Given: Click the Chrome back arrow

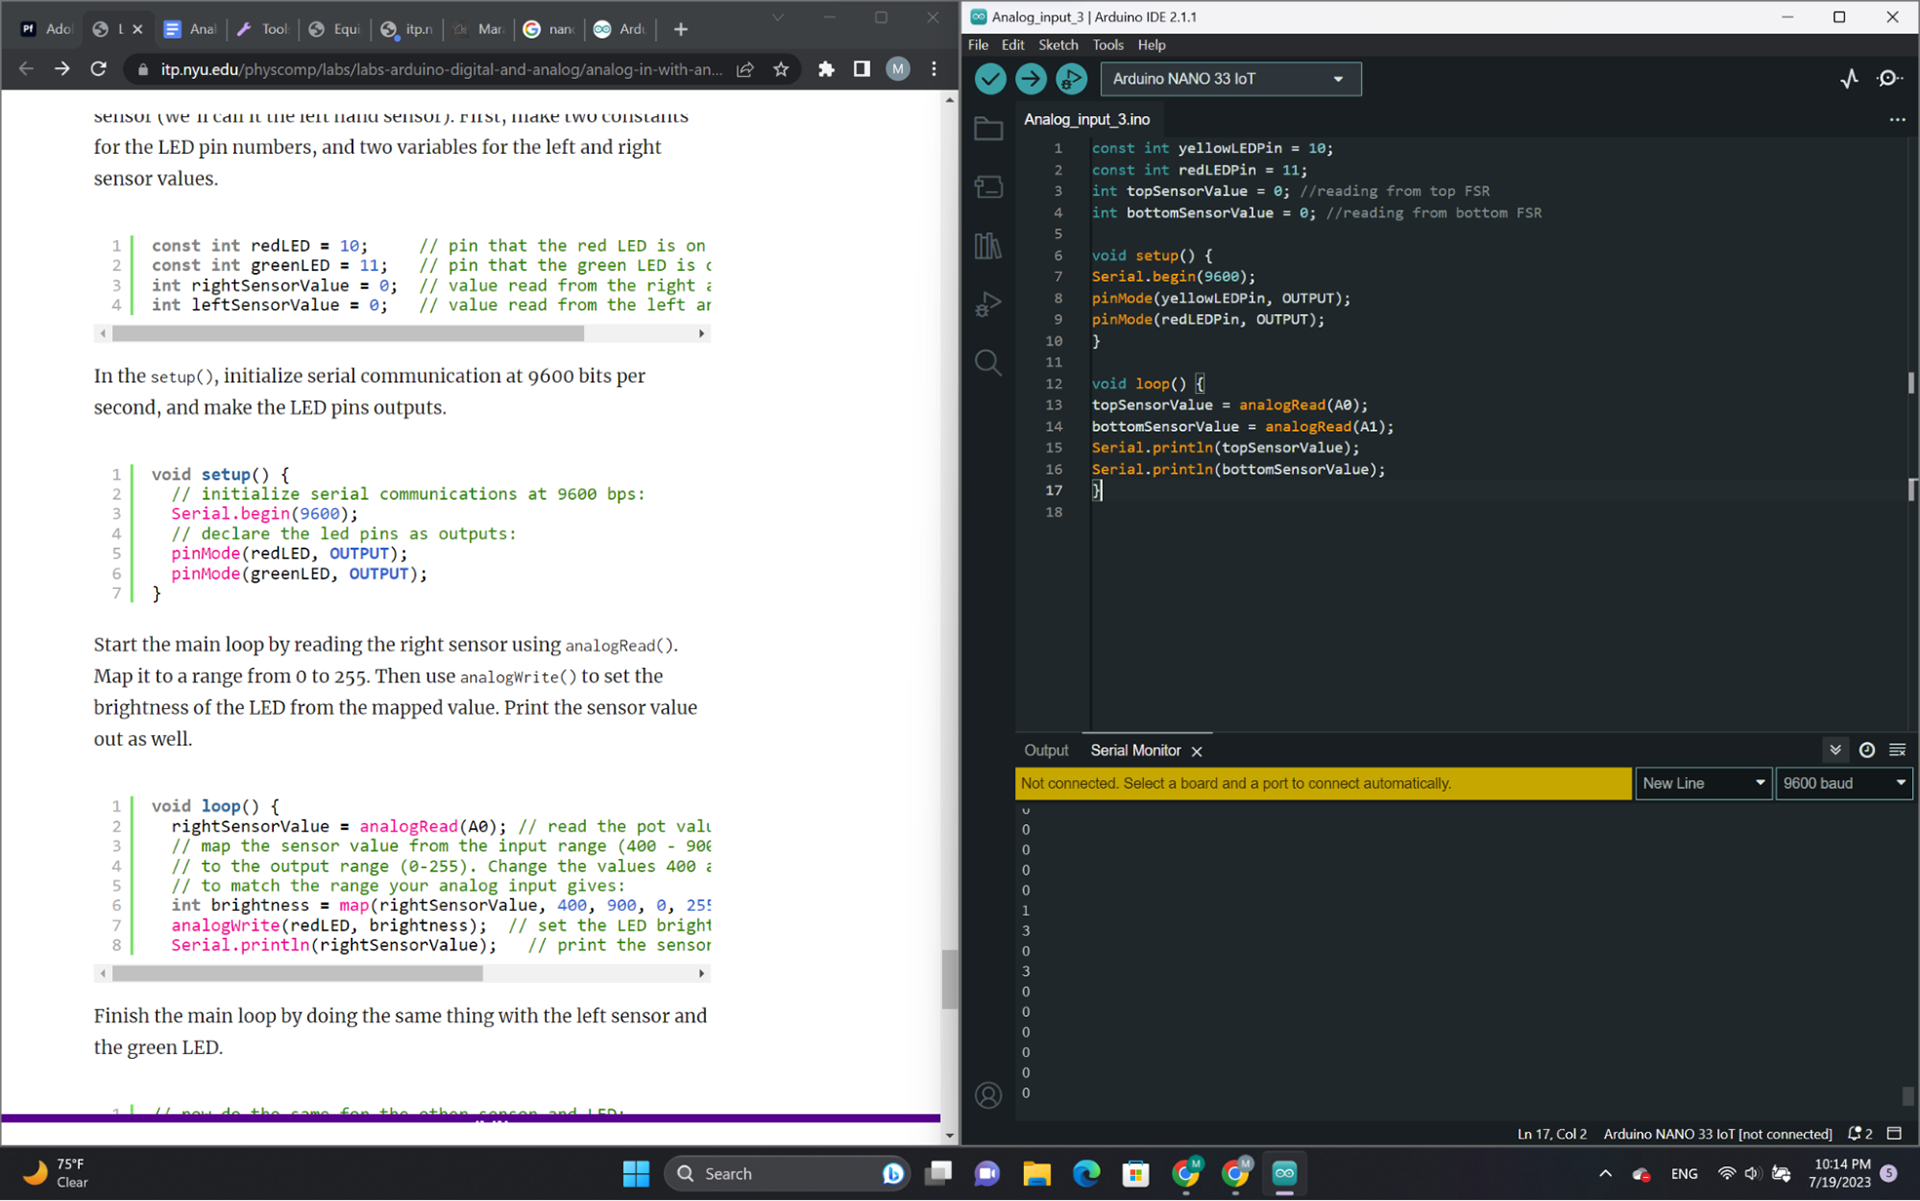Looking at the screenshot, I should (x=27, y=69).
